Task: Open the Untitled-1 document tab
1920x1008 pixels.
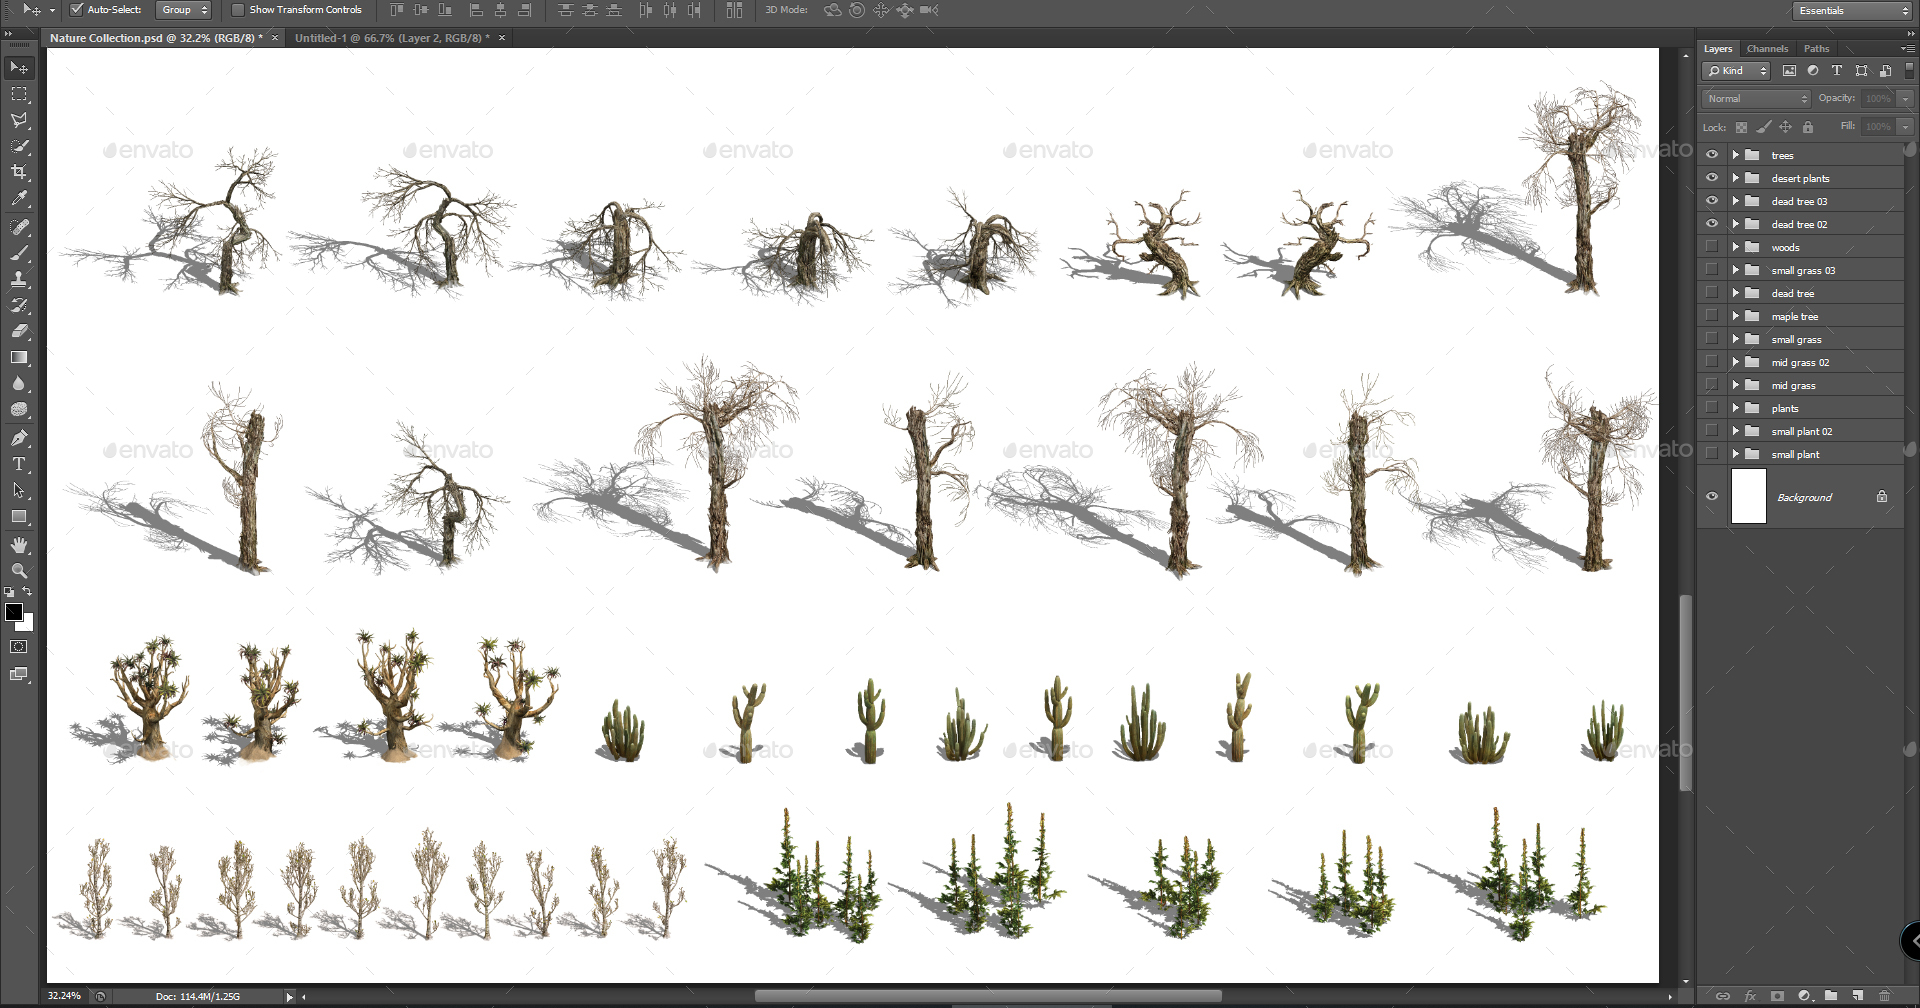Action: pyautogui.click(x=390, y=37)
